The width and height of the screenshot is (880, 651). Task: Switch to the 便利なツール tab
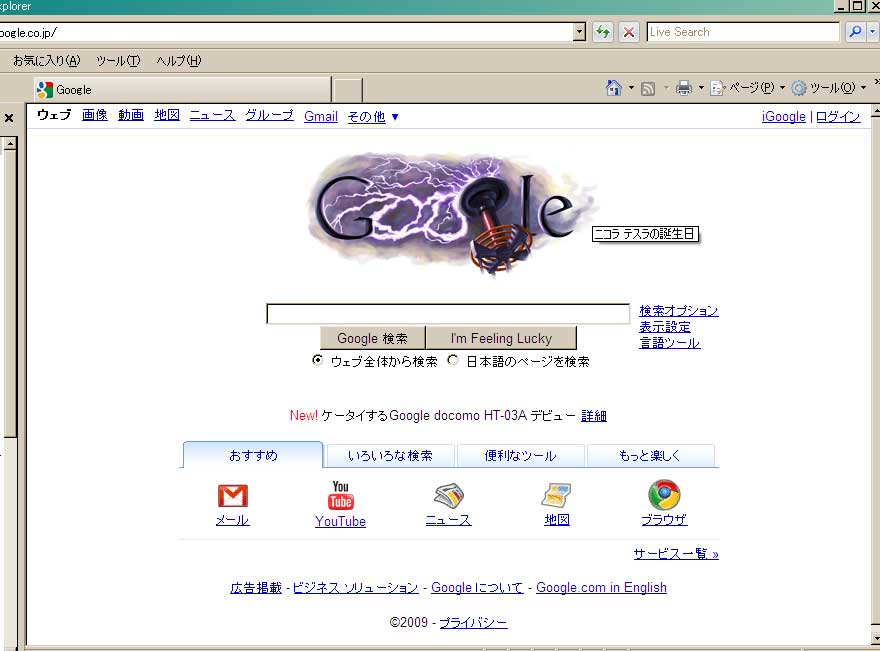[x=520, y=456]
